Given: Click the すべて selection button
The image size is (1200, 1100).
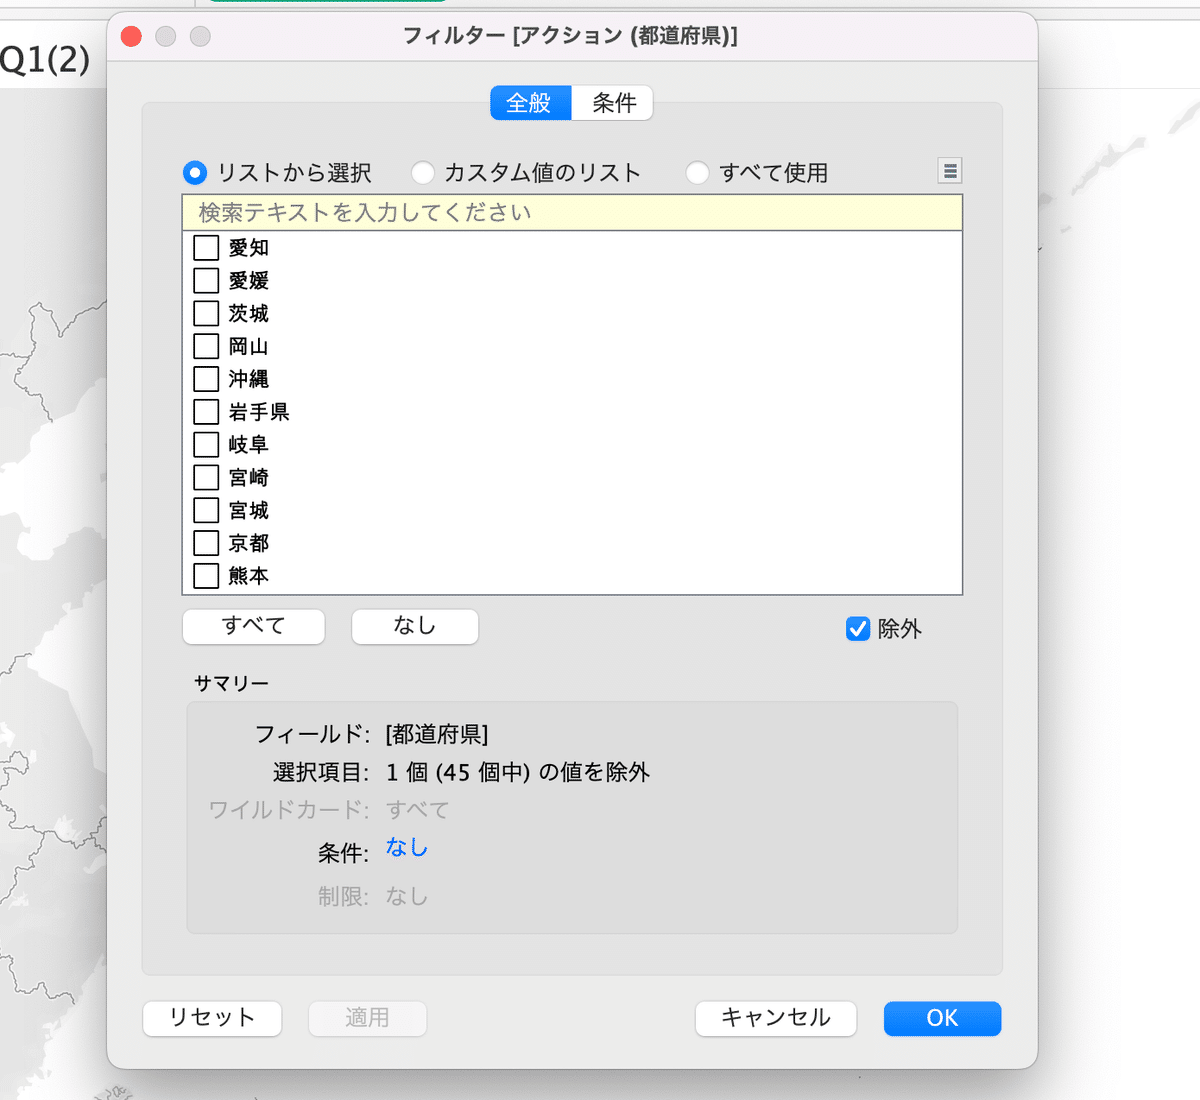Looking at the screenshot, I should tap(253, 626).
